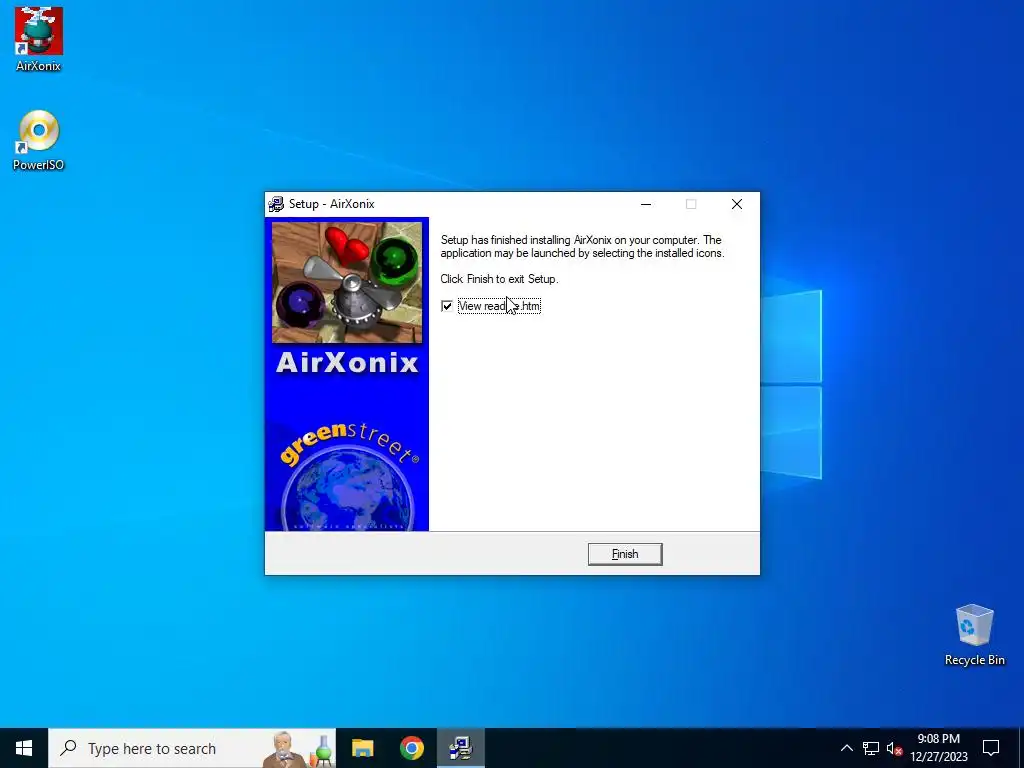
Task: Open the clock showing 9:08 PM
Action: click(938, 748)
